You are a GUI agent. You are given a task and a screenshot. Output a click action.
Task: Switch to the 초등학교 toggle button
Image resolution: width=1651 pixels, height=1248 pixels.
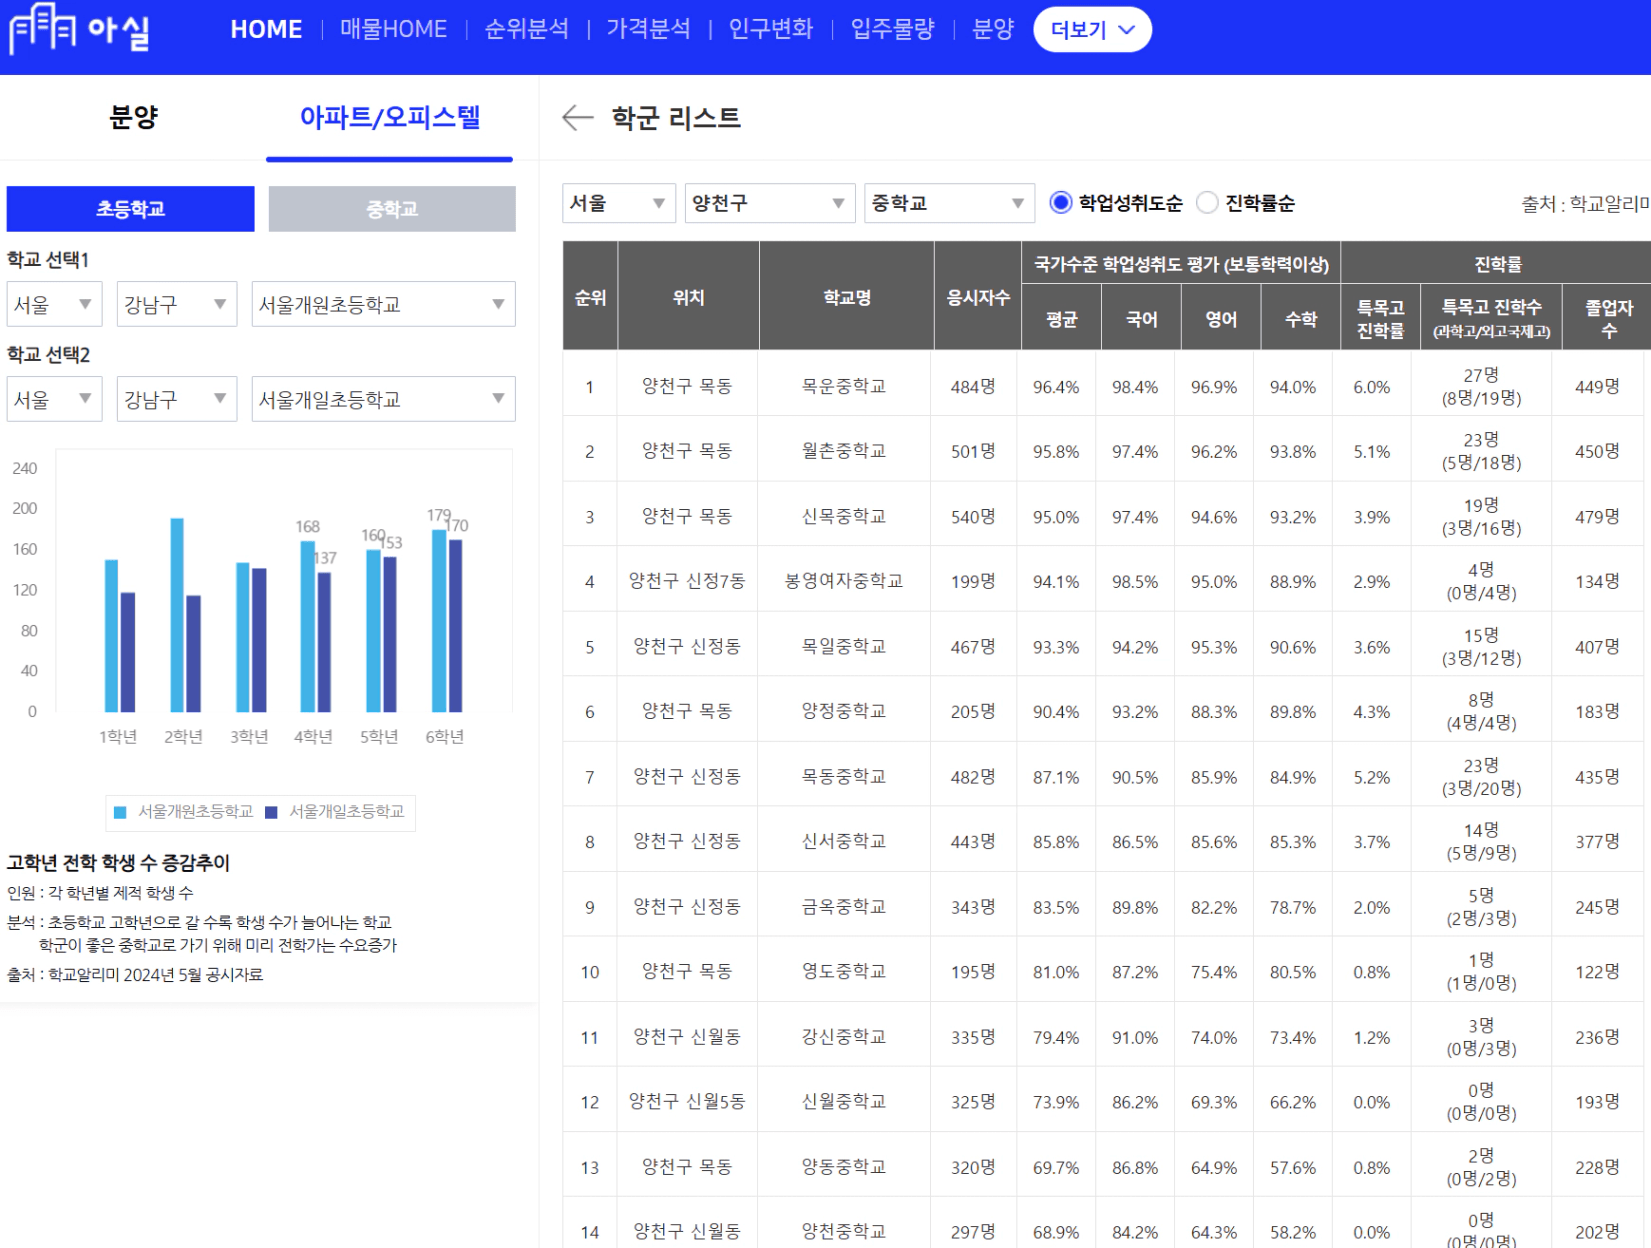pos(130,209)
